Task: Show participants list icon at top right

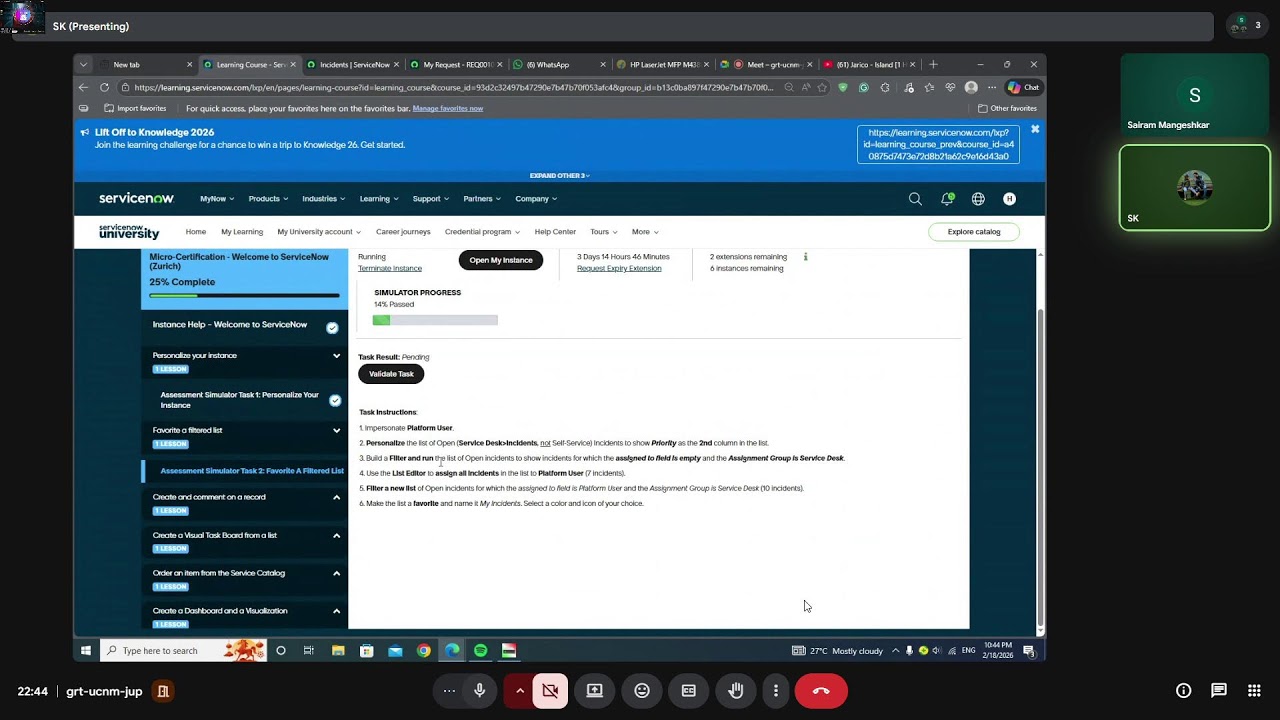Action: point(1248,26)
